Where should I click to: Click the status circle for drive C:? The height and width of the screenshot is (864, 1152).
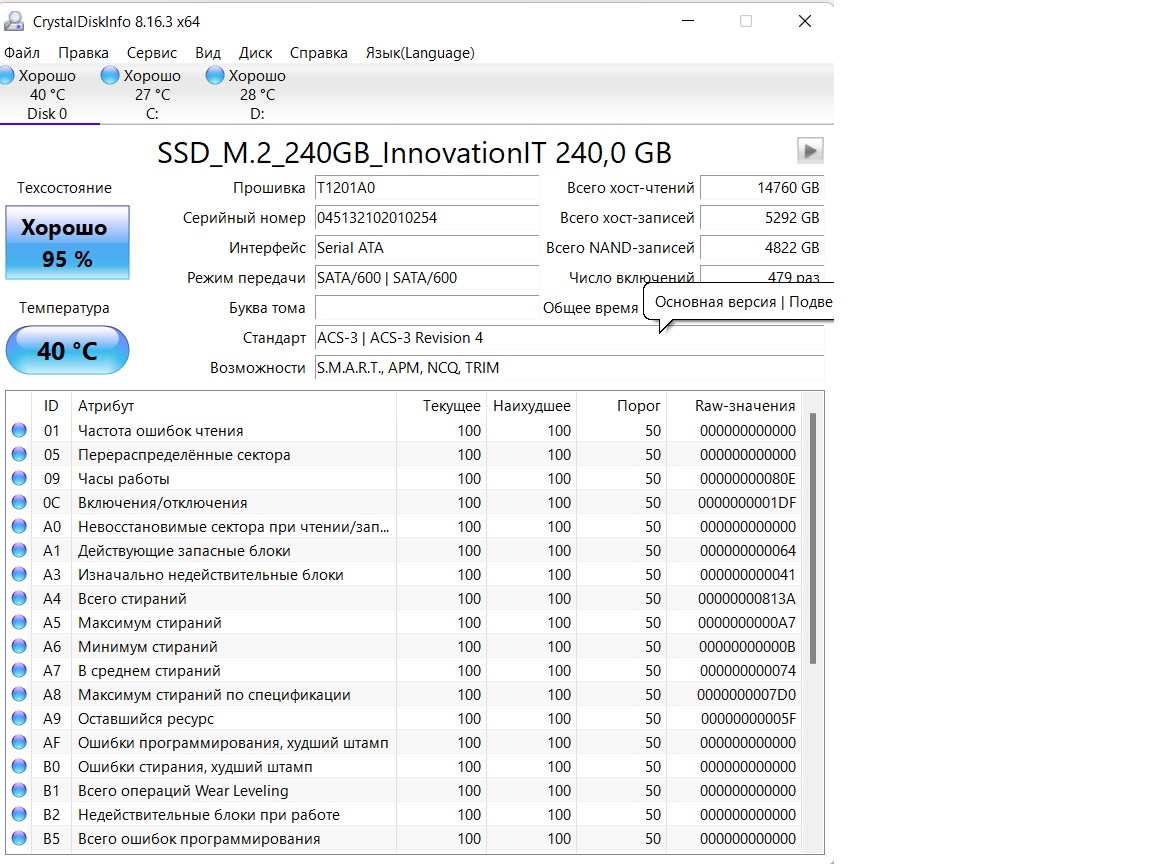point(109,75)
